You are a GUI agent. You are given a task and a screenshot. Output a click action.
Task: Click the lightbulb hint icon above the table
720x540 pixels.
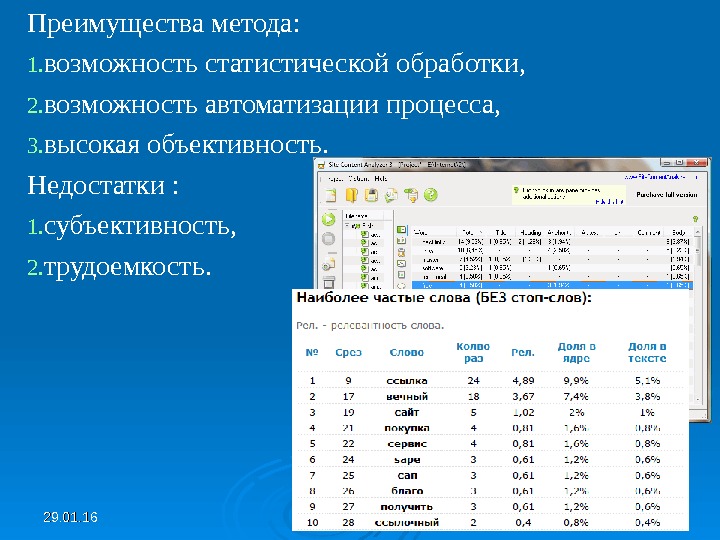[695, 219]
